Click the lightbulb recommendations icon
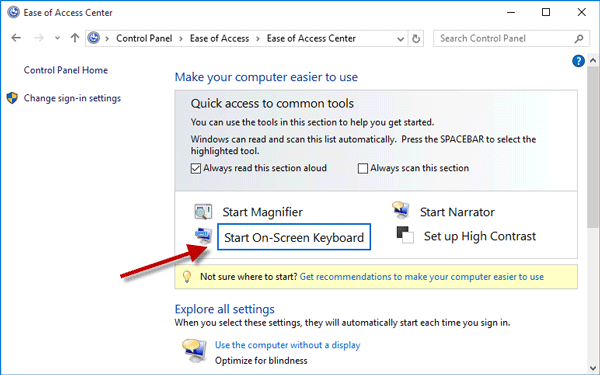This screenshot has height=375, width=600. click(x=187, y=277)
